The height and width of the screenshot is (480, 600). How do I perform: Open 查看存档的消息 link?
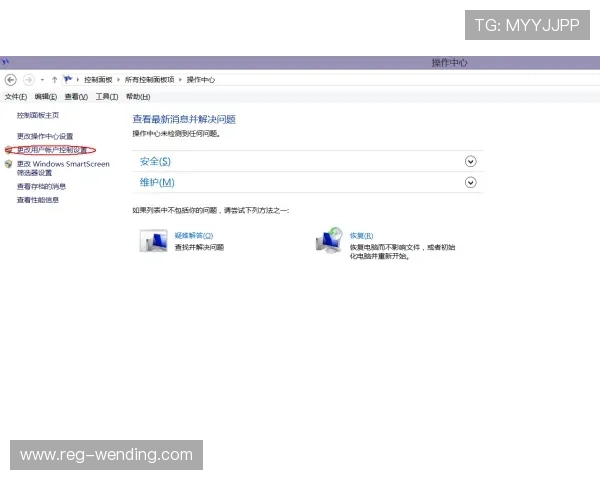click(41, 186)
